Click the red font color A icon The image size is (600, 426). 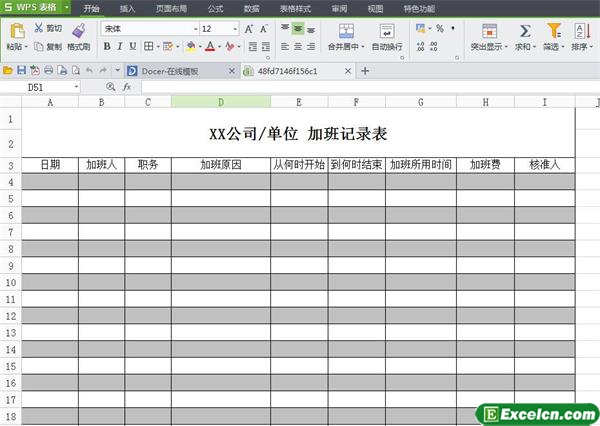pos(210,47)
